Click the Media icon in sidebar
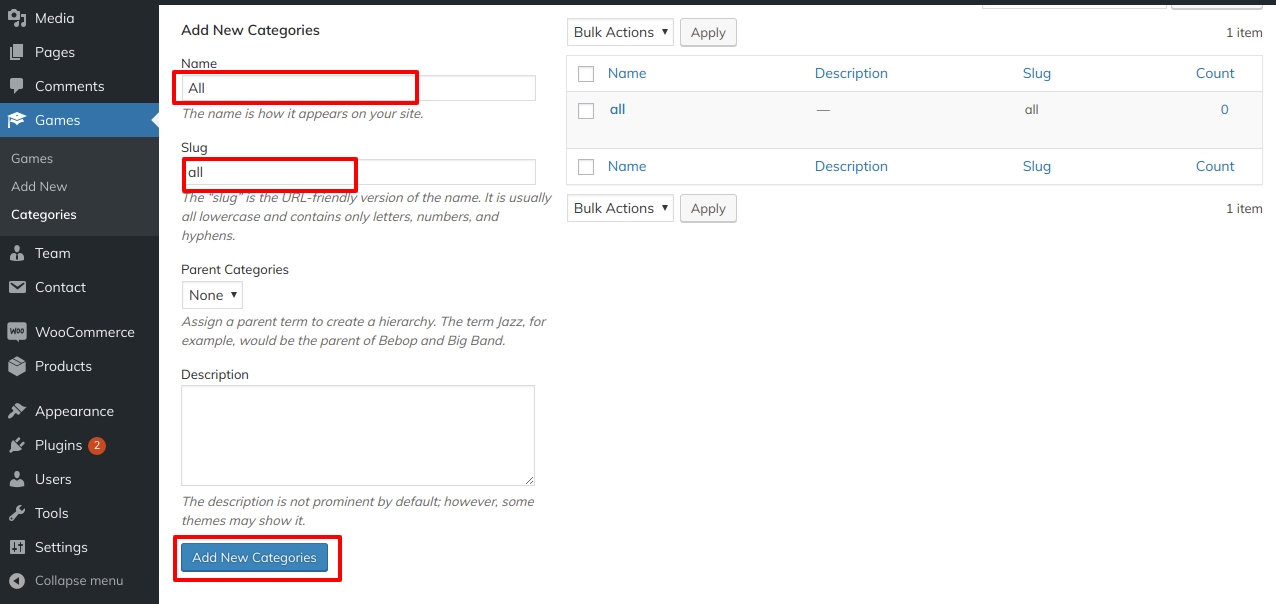 pyautogui.click(x=17, y=18)
